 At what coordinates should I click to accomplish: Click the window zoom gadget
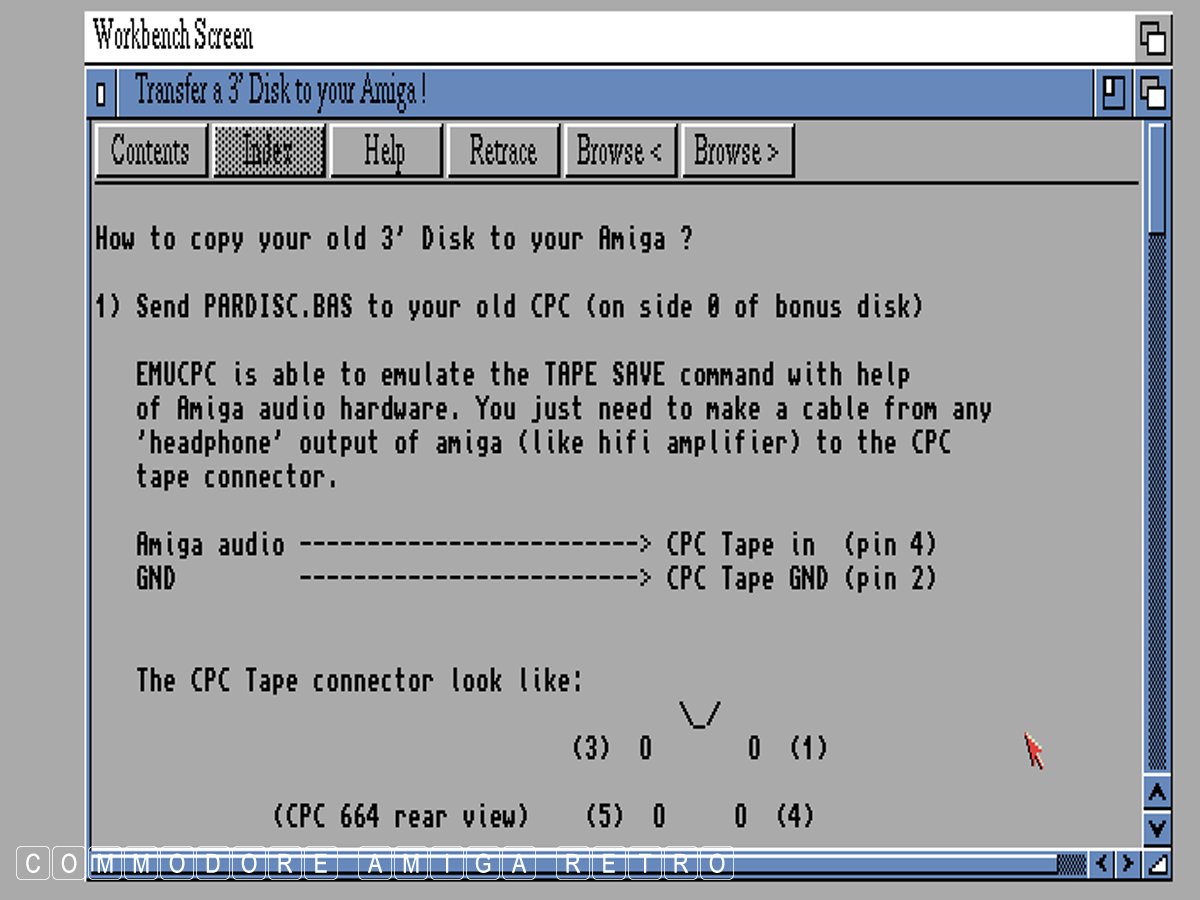point(1113,93)
